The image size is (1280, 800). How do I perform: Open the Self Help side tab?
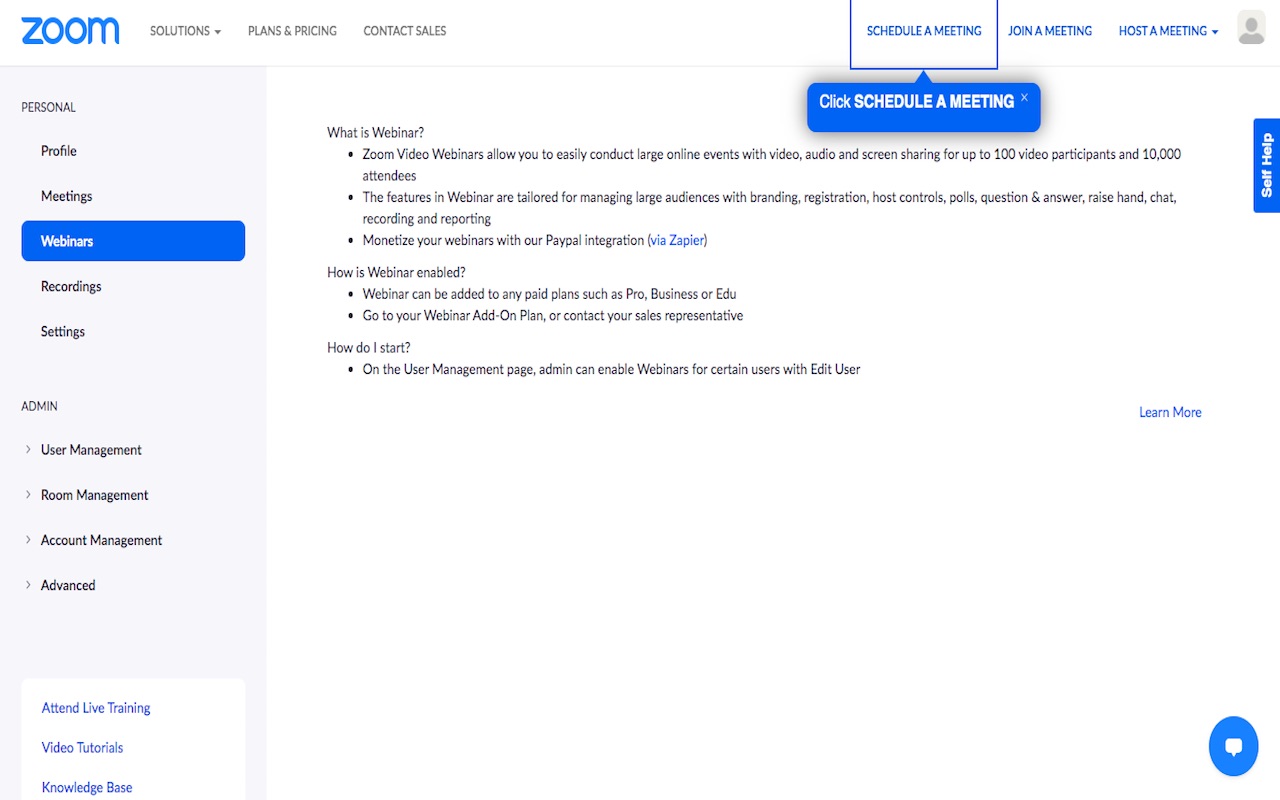coord(1267,165)
